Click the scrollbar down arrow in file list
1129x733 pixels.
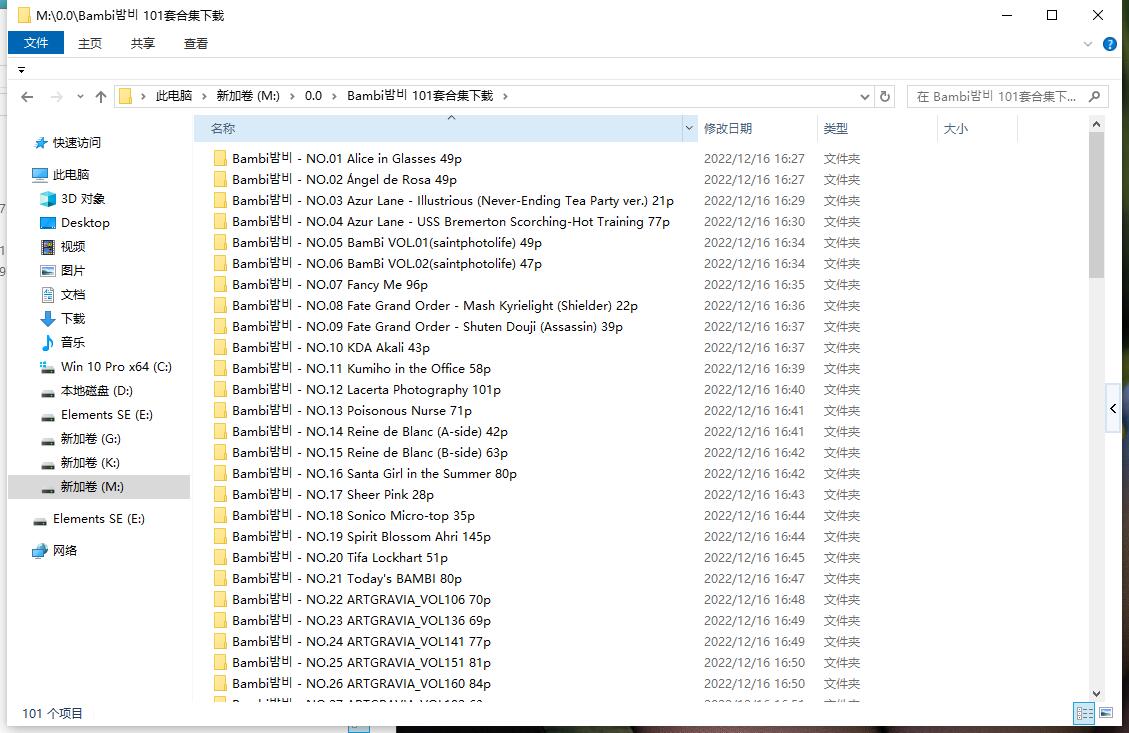(1096, 694)
